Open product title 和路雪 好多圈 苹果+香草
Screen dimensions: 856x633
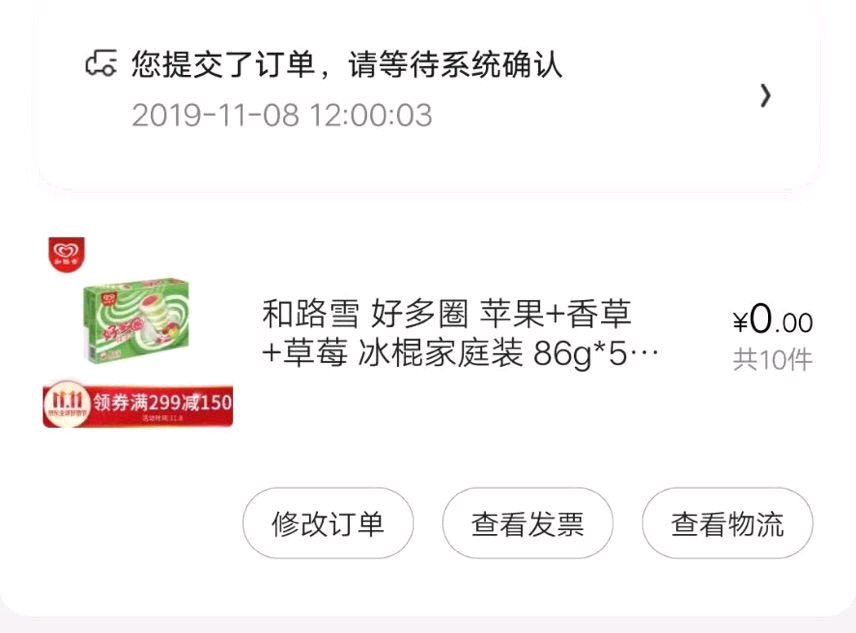(447, 314)
